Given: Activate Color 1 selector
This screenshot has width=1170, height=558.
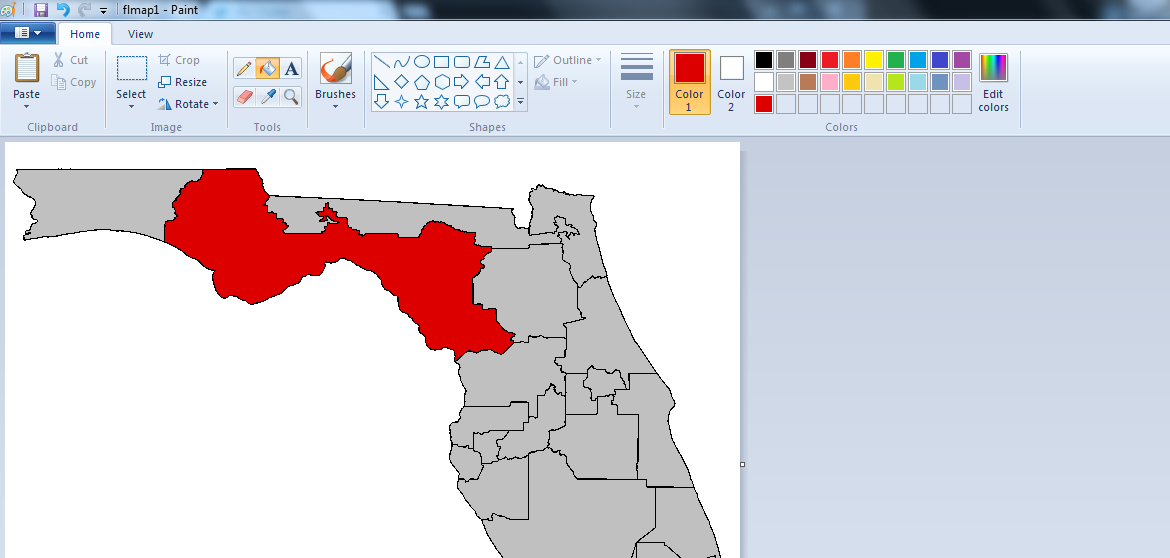Looking at the screenshot, I should (689, 82).
